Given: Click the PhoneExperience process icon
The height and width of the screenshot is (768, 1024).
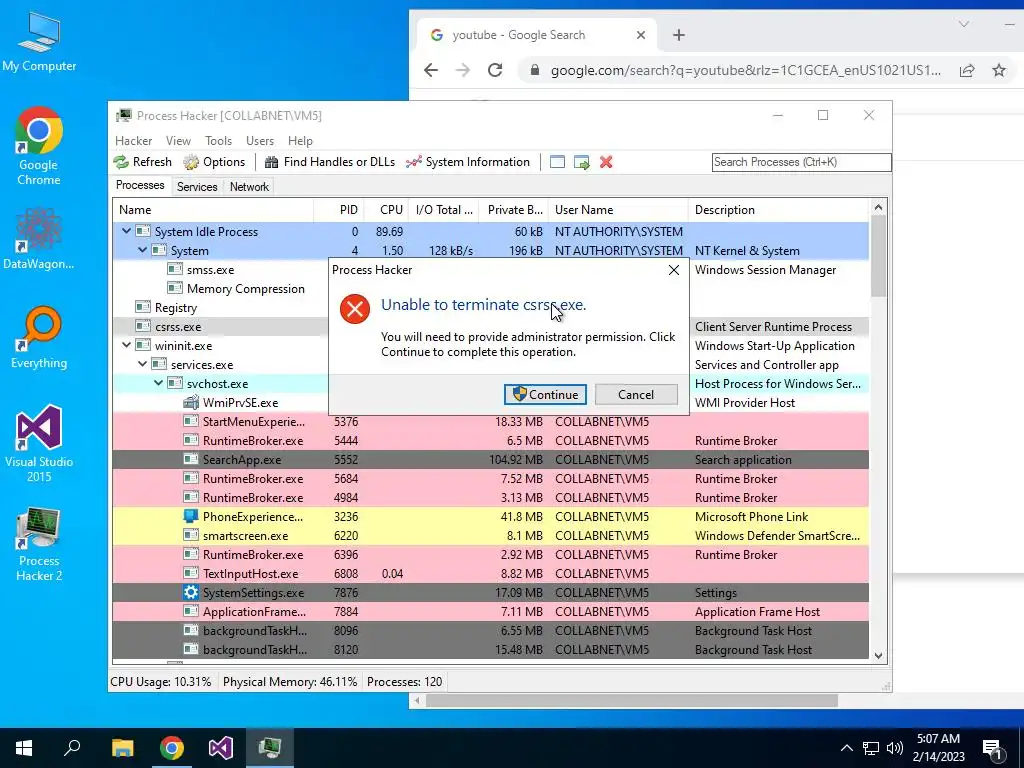Looking at the screenshot, I should click(x=191, y=517).
